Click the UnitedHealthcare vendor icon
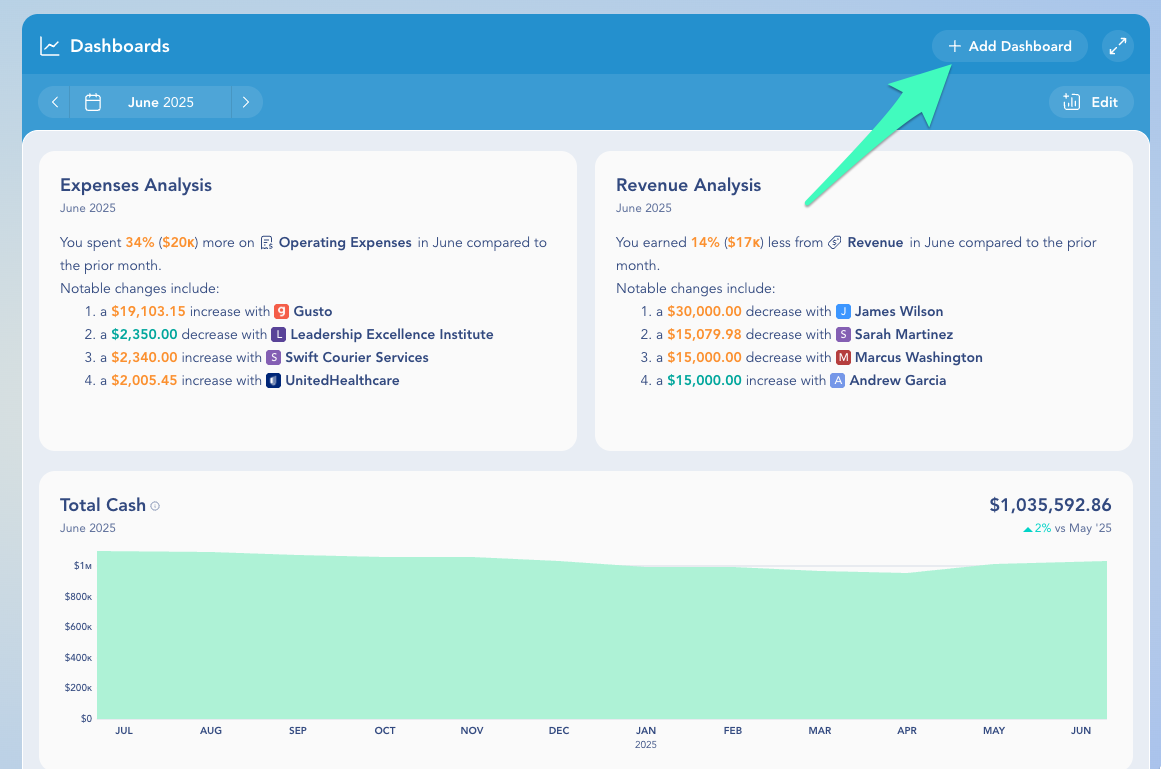1161x769 pixels. click(x=273, y=380)
